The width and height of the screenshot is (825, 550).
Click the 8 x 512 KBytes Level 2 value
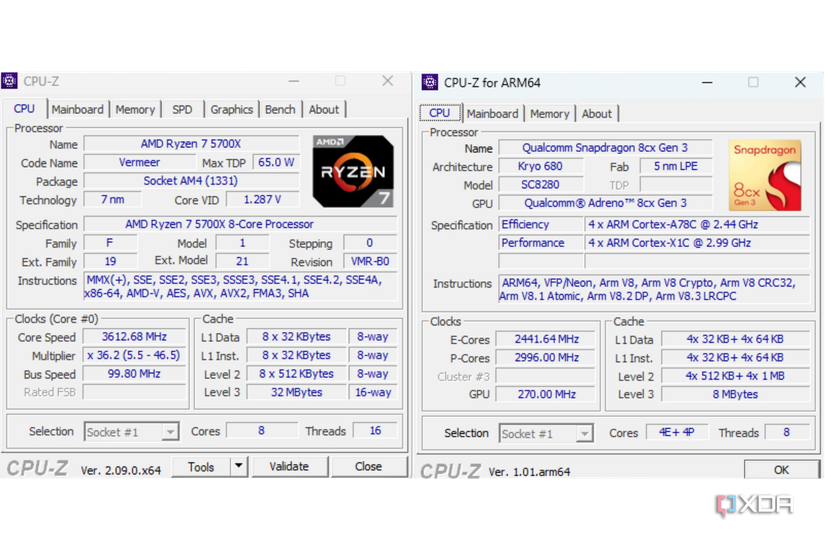[x=297, y=374]
